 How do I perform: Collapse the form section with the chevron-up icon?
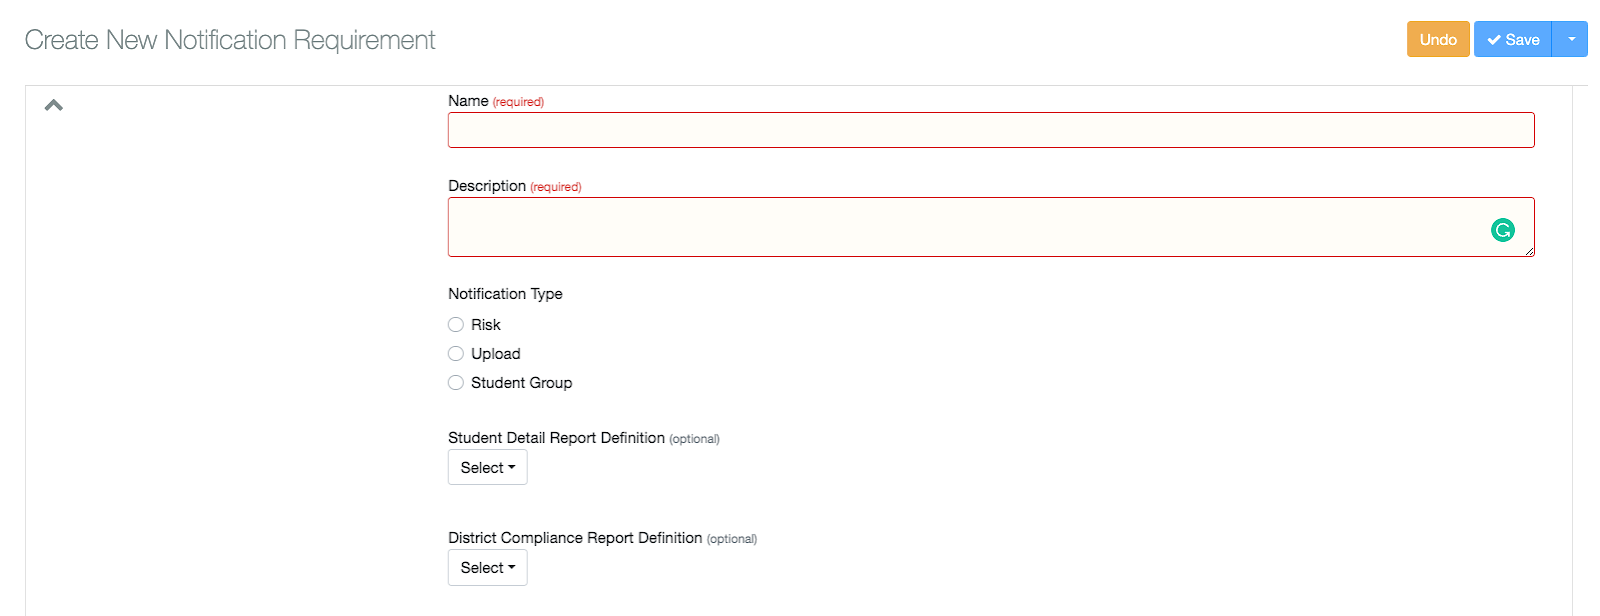coord(54,105)
